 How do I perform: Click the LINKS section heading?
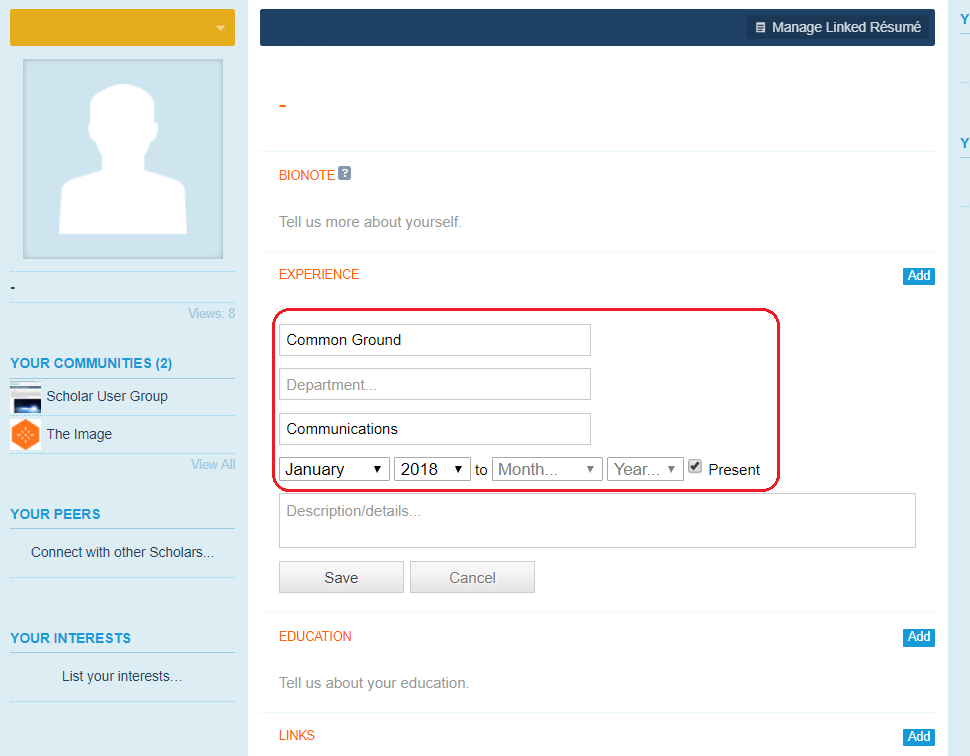tap(297, 735)
